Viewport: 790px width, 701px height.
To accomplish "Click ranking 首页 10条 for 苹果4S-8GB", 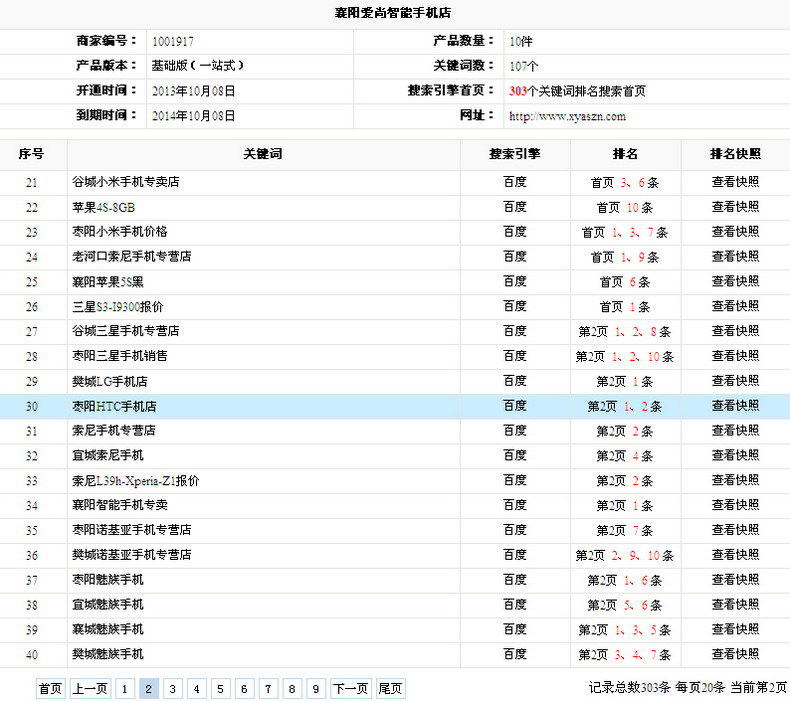I will tap(625, 208).
